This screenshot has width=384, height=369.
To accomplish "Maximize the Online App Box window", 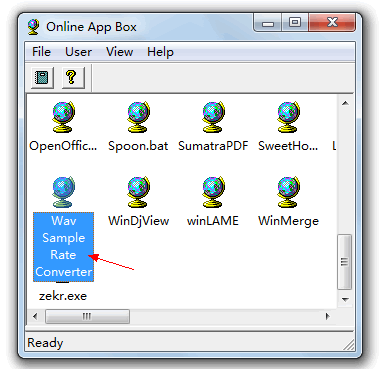I will [295, 23].
